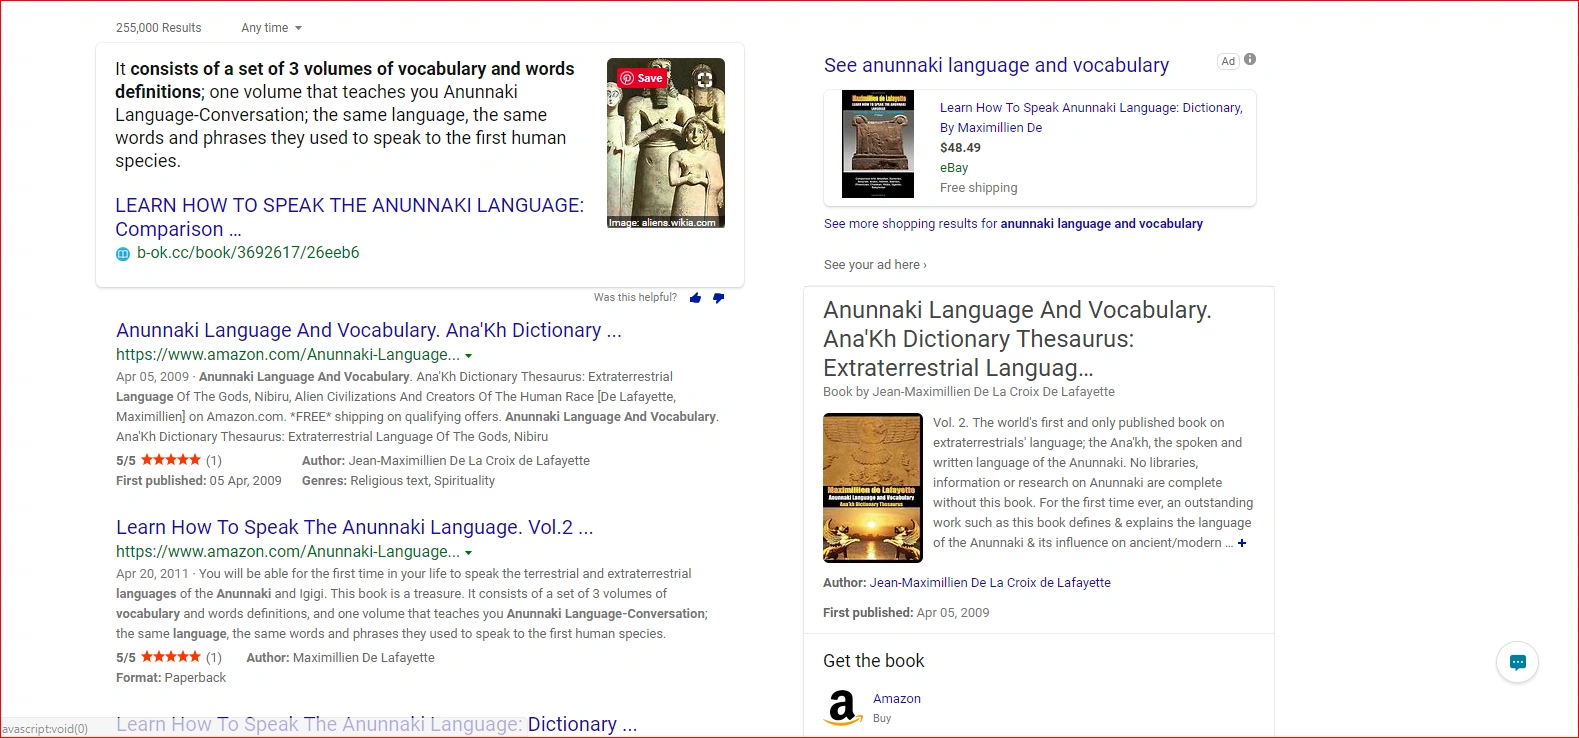Click See your ad here link
1579x738 pixels.
click(875, 265)
